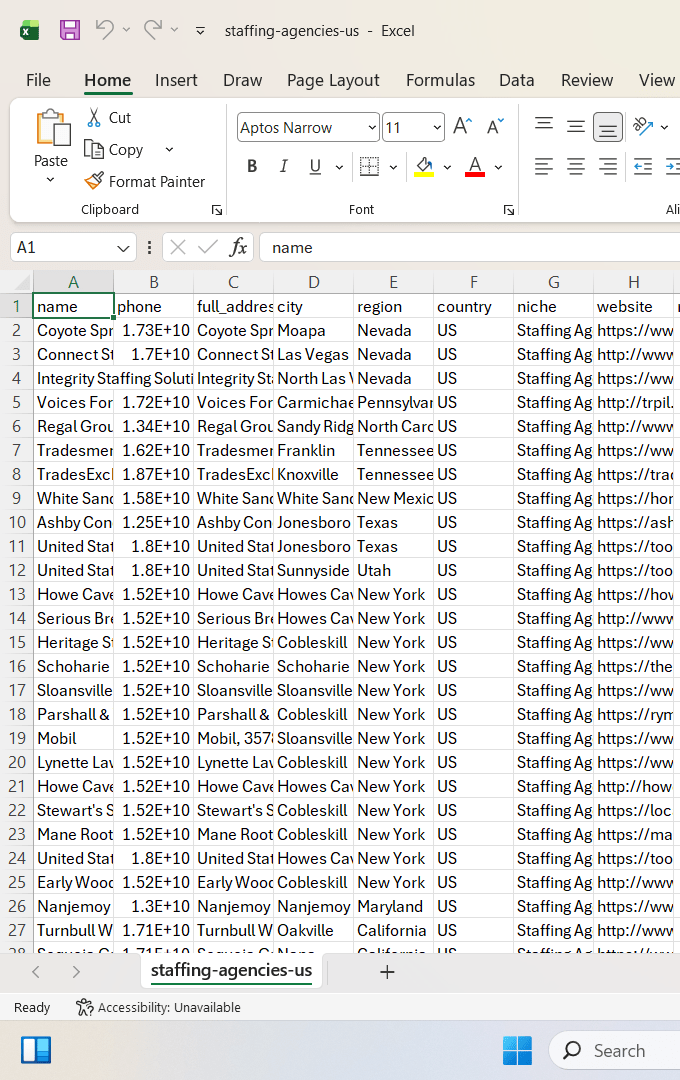Viewport: 680px width, 1080px height.
Task: Align text to the left
Action: (x=544, y=166)
